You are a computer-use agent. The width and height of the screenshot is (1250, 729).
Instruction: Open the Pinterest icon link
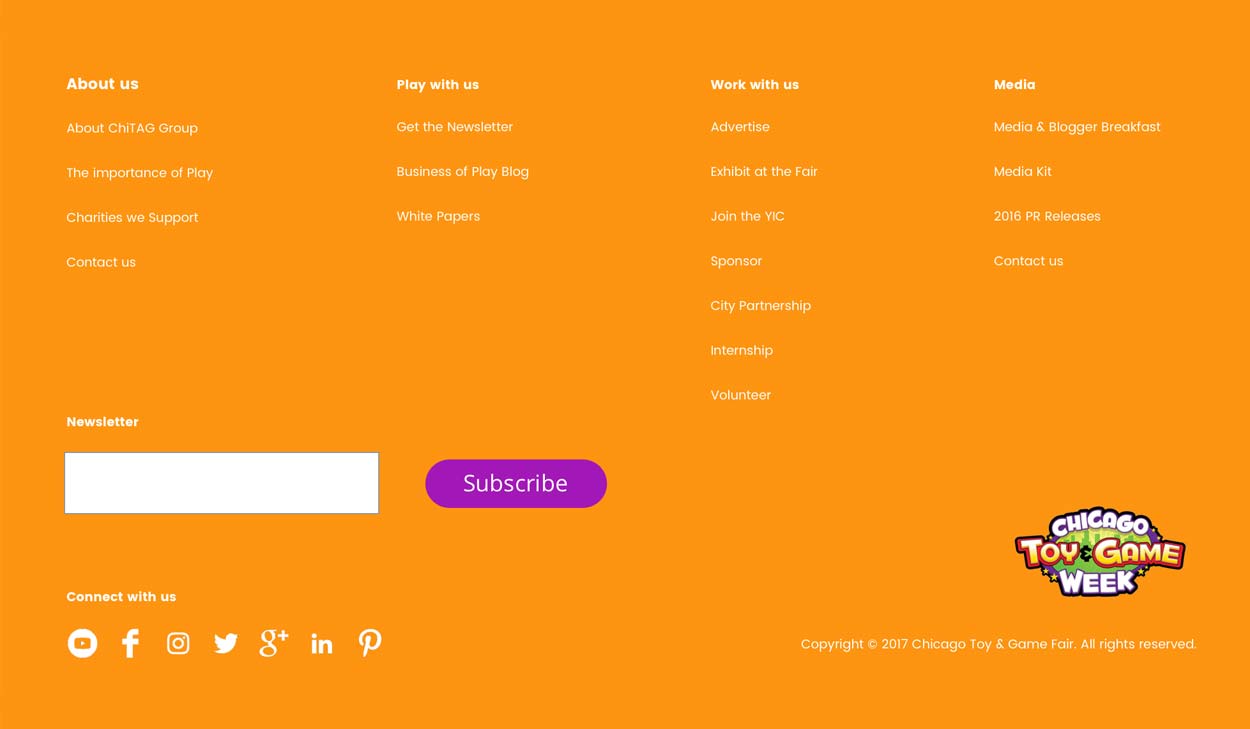[x=370, y=643]
